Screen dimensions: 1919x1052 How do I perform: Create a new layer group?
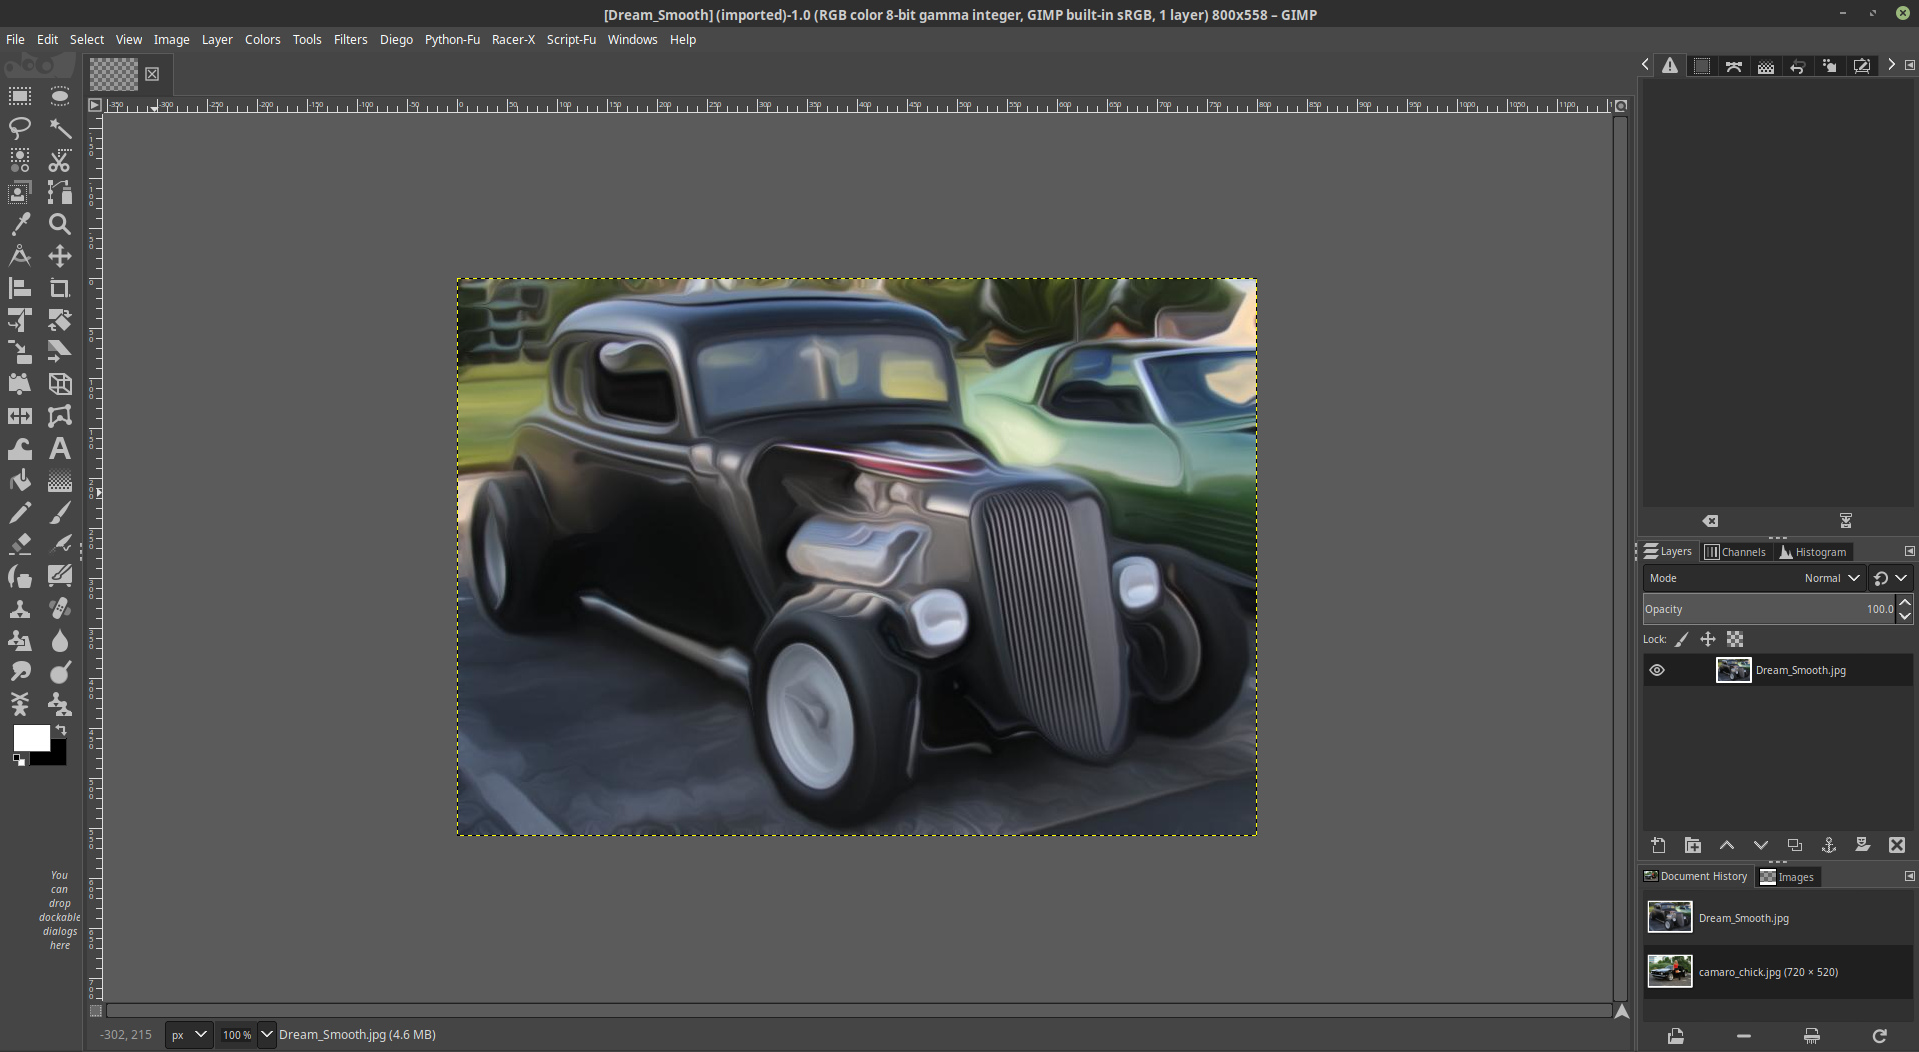click(1692, 845)
